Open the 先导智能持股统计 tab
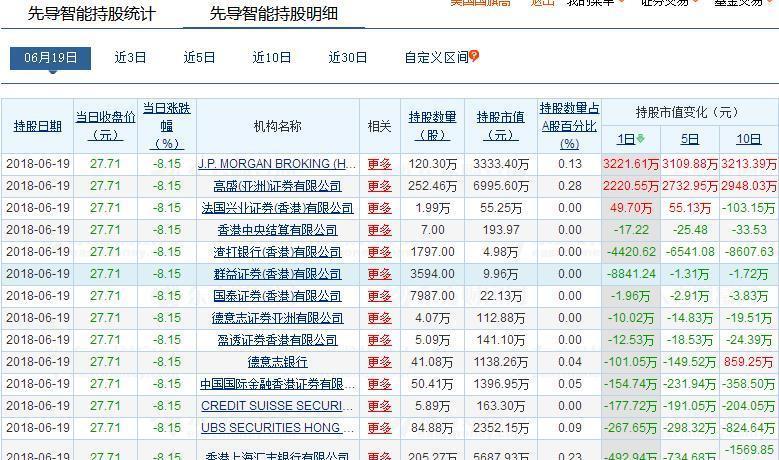 92,13
